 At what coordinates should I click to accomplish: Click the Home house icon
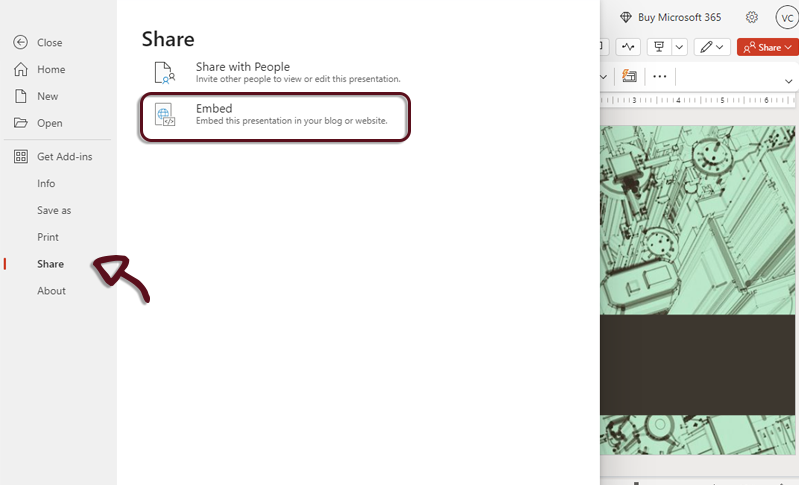(20, 69)
